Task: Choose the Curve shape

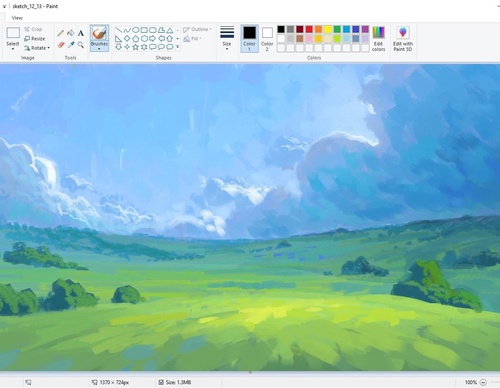Action: point(127,30)
